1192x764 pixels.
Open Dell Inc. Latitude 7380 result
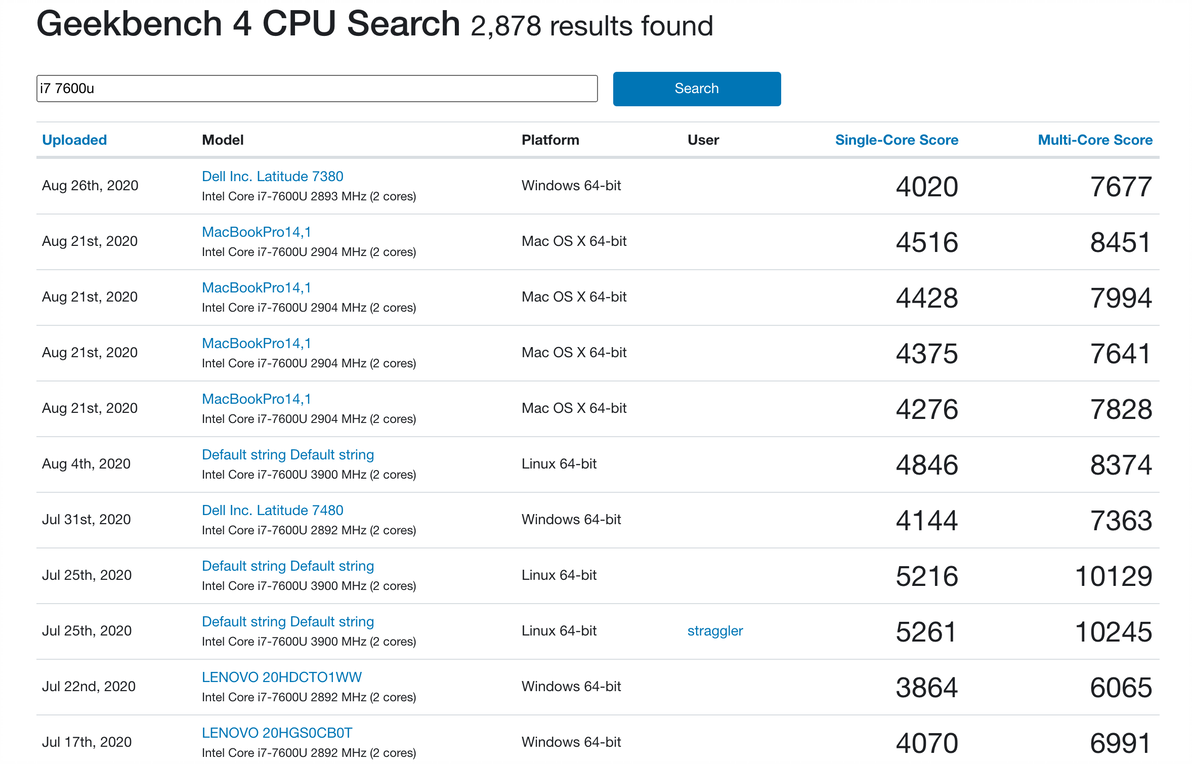click(x=272, y=176)
